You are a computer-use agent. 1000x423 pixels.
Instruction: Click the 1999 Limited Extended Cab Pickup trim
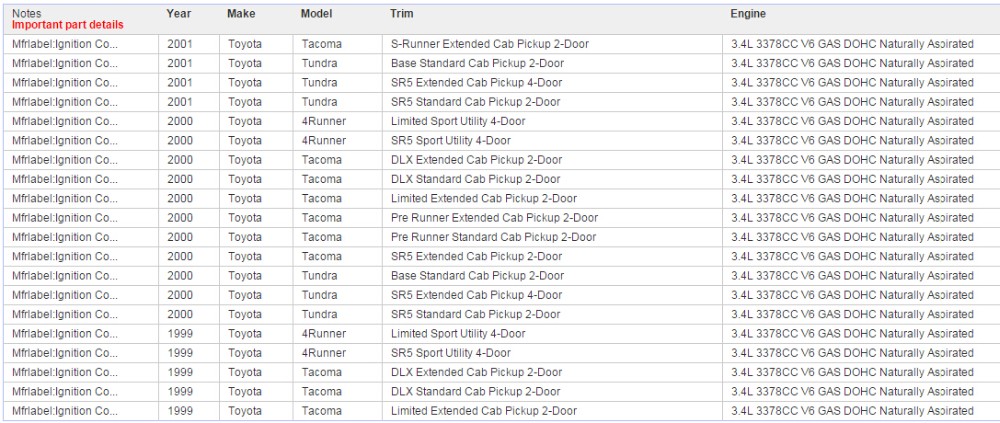click(483, 411)
